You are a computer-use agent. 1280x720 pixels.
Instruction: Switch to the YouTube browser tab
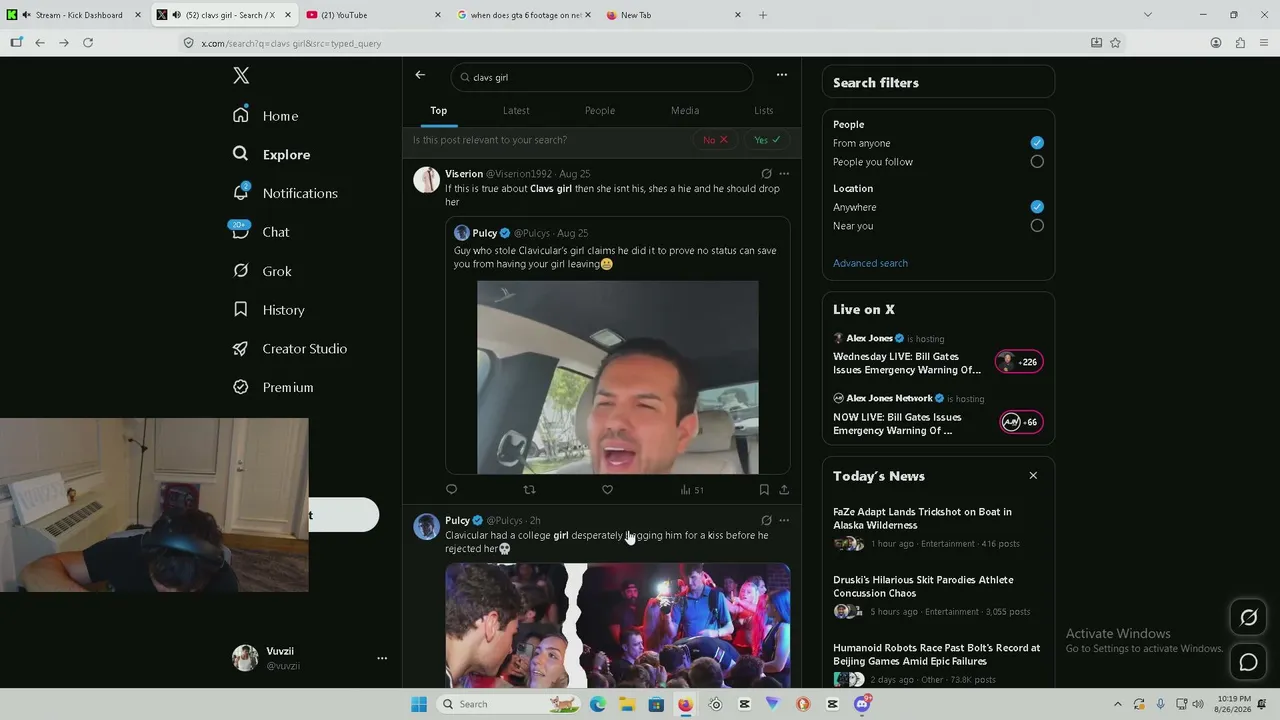point(374,15)
